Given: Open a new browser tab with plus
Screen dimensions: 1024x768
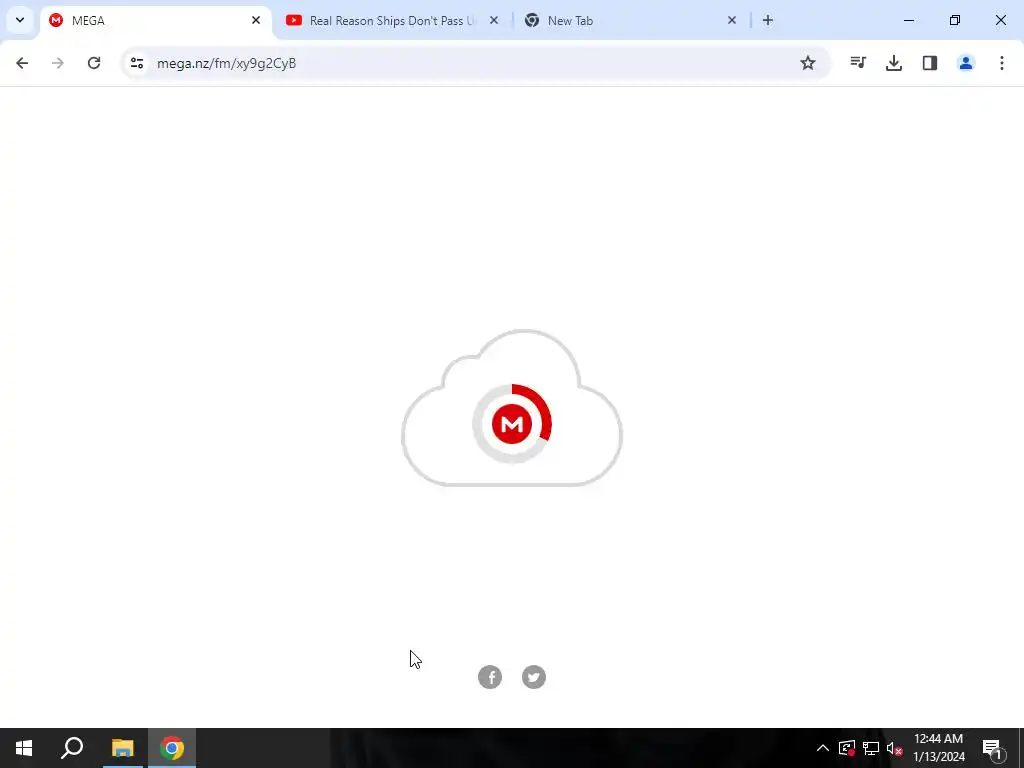Looking at the screenshot, I should point(768,20).
